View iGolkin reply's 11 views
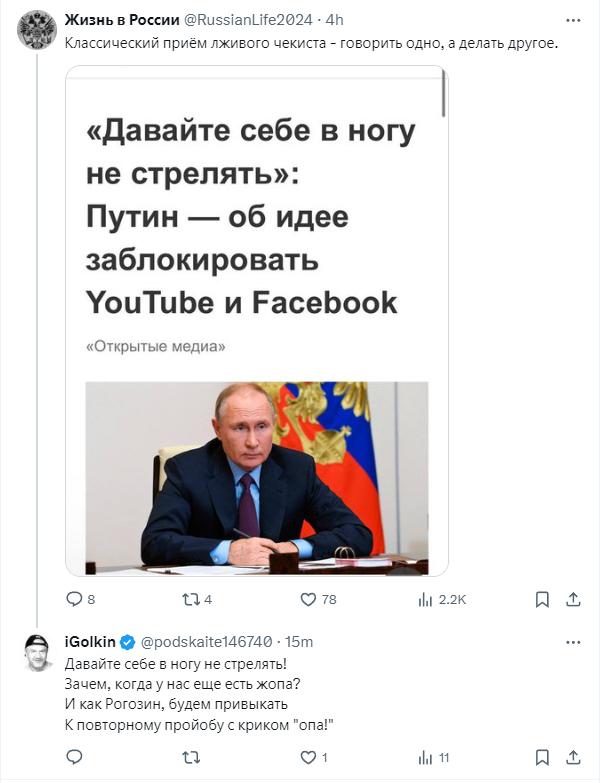600x783 pixels. click(434, 758)
